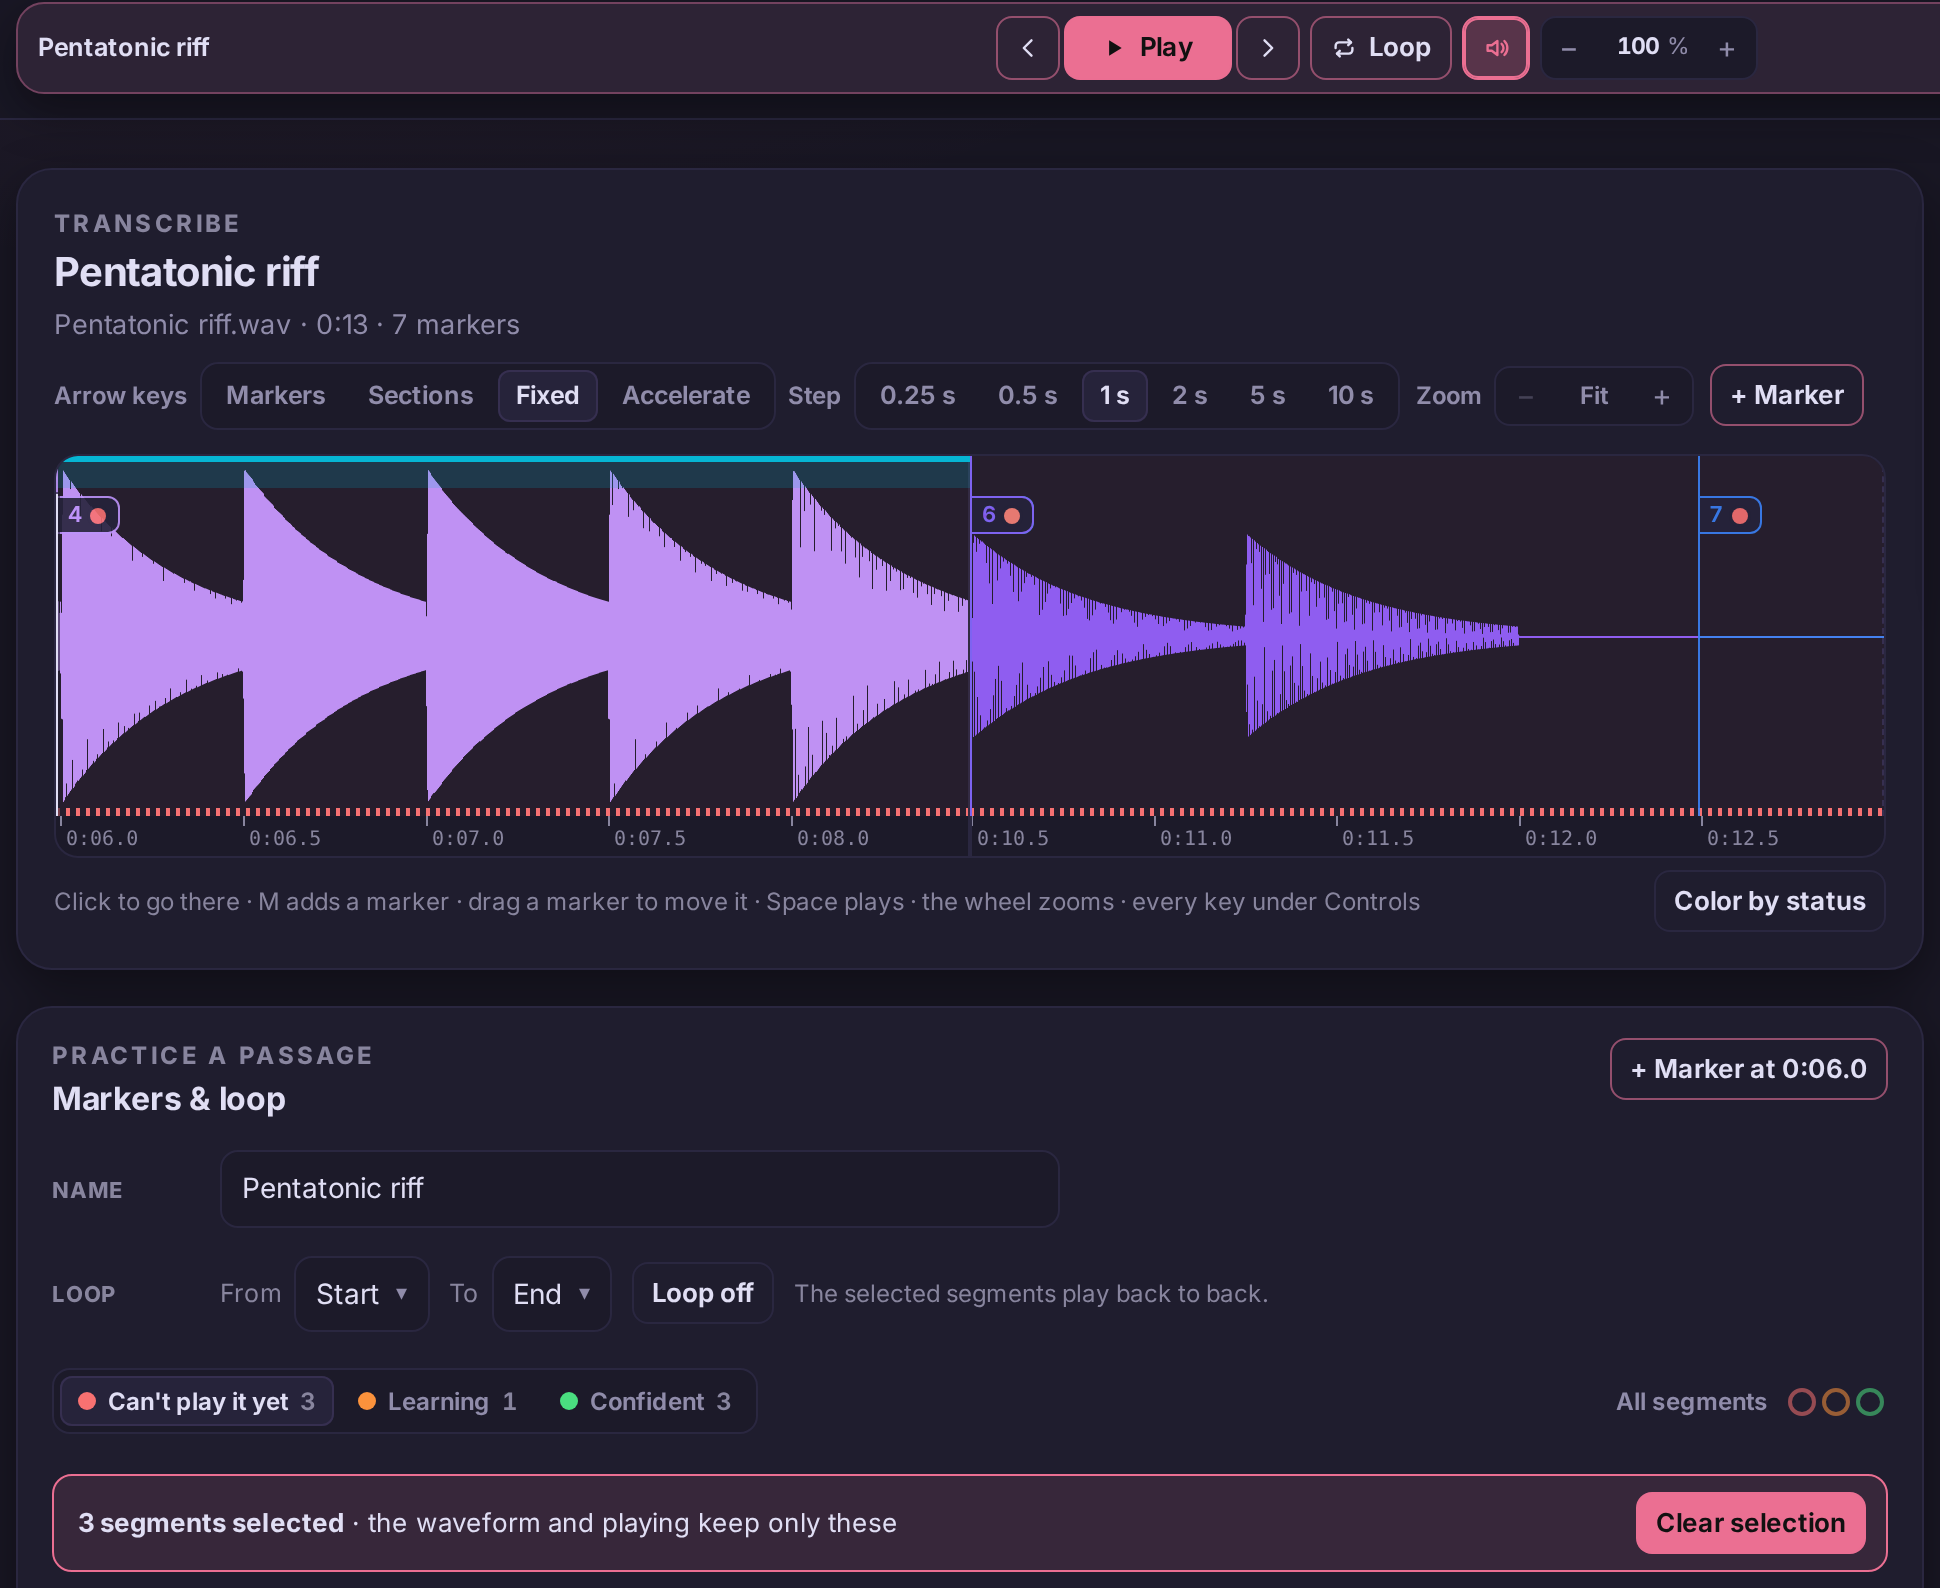Viewport: 1940px width, 1588px height.
Task: Add a marker with + Marker
Action: click(x=1786, y=395)
